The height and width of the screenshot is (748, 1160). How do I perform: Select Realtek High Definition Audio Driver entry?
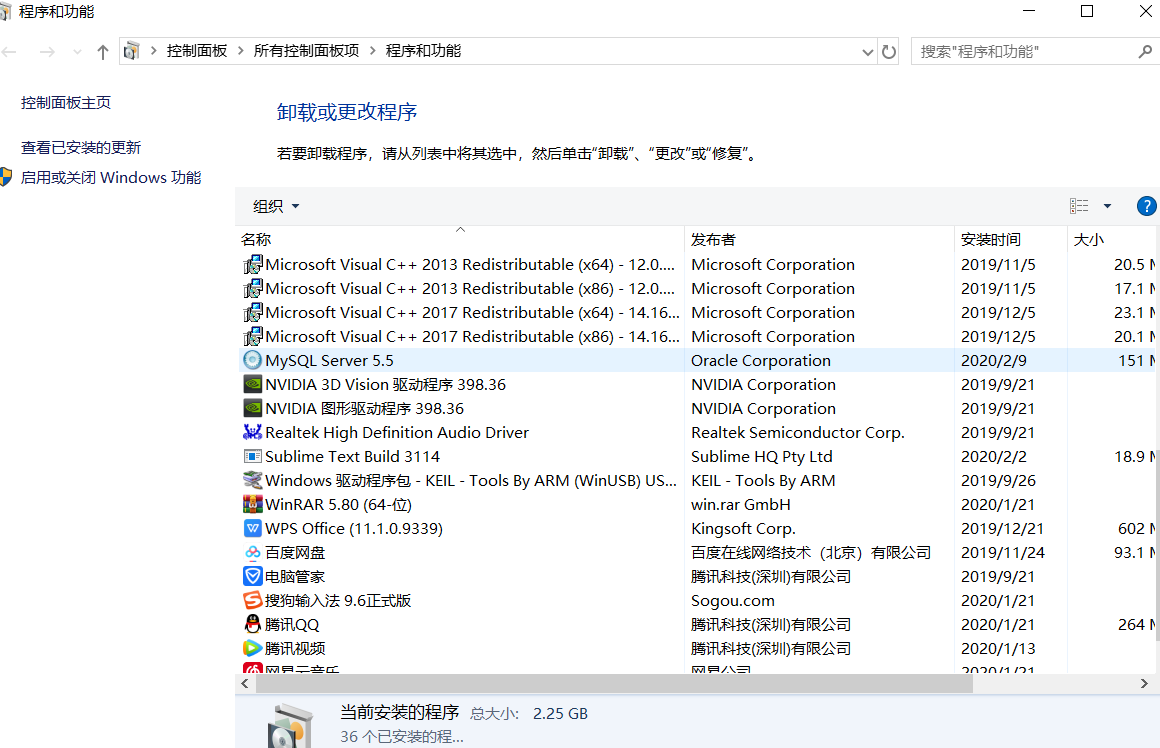coord(397,432)
